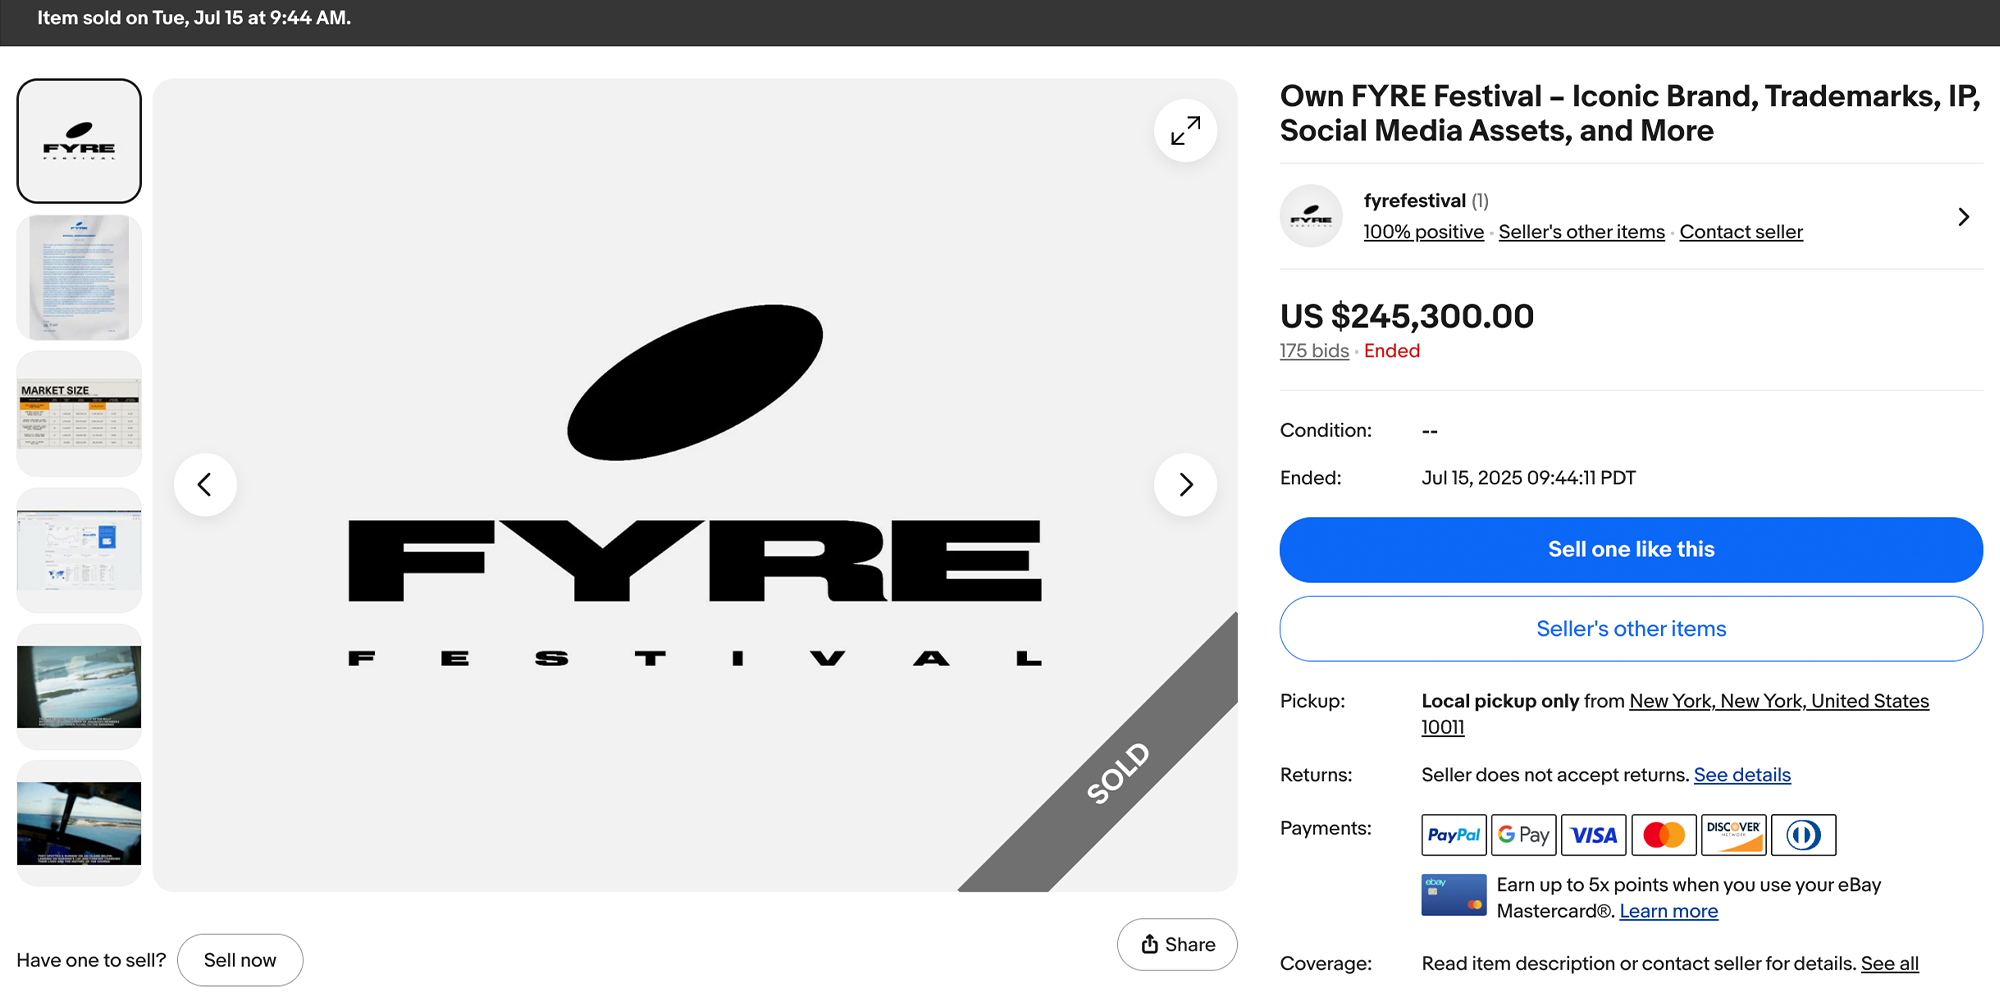Select the Market Size slide thumbnail
The height and width of the screenshot is (1000, 2000).
coord(79,413)
